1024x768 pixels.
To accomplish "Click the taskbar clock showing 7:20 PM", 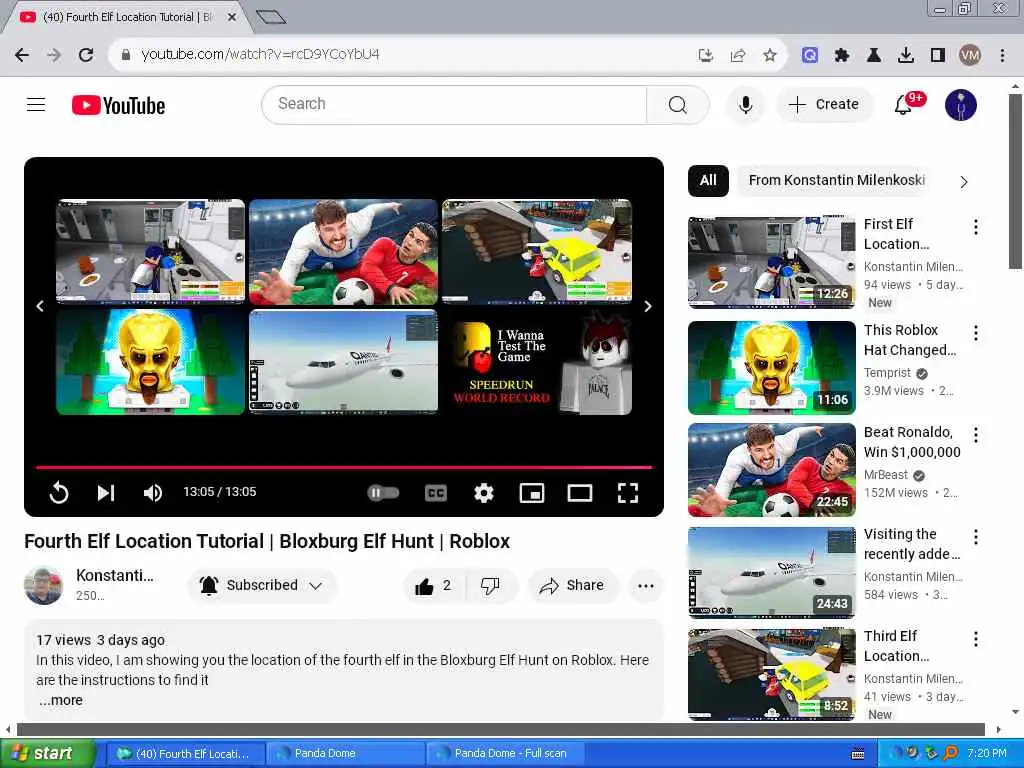I will 987,754.
